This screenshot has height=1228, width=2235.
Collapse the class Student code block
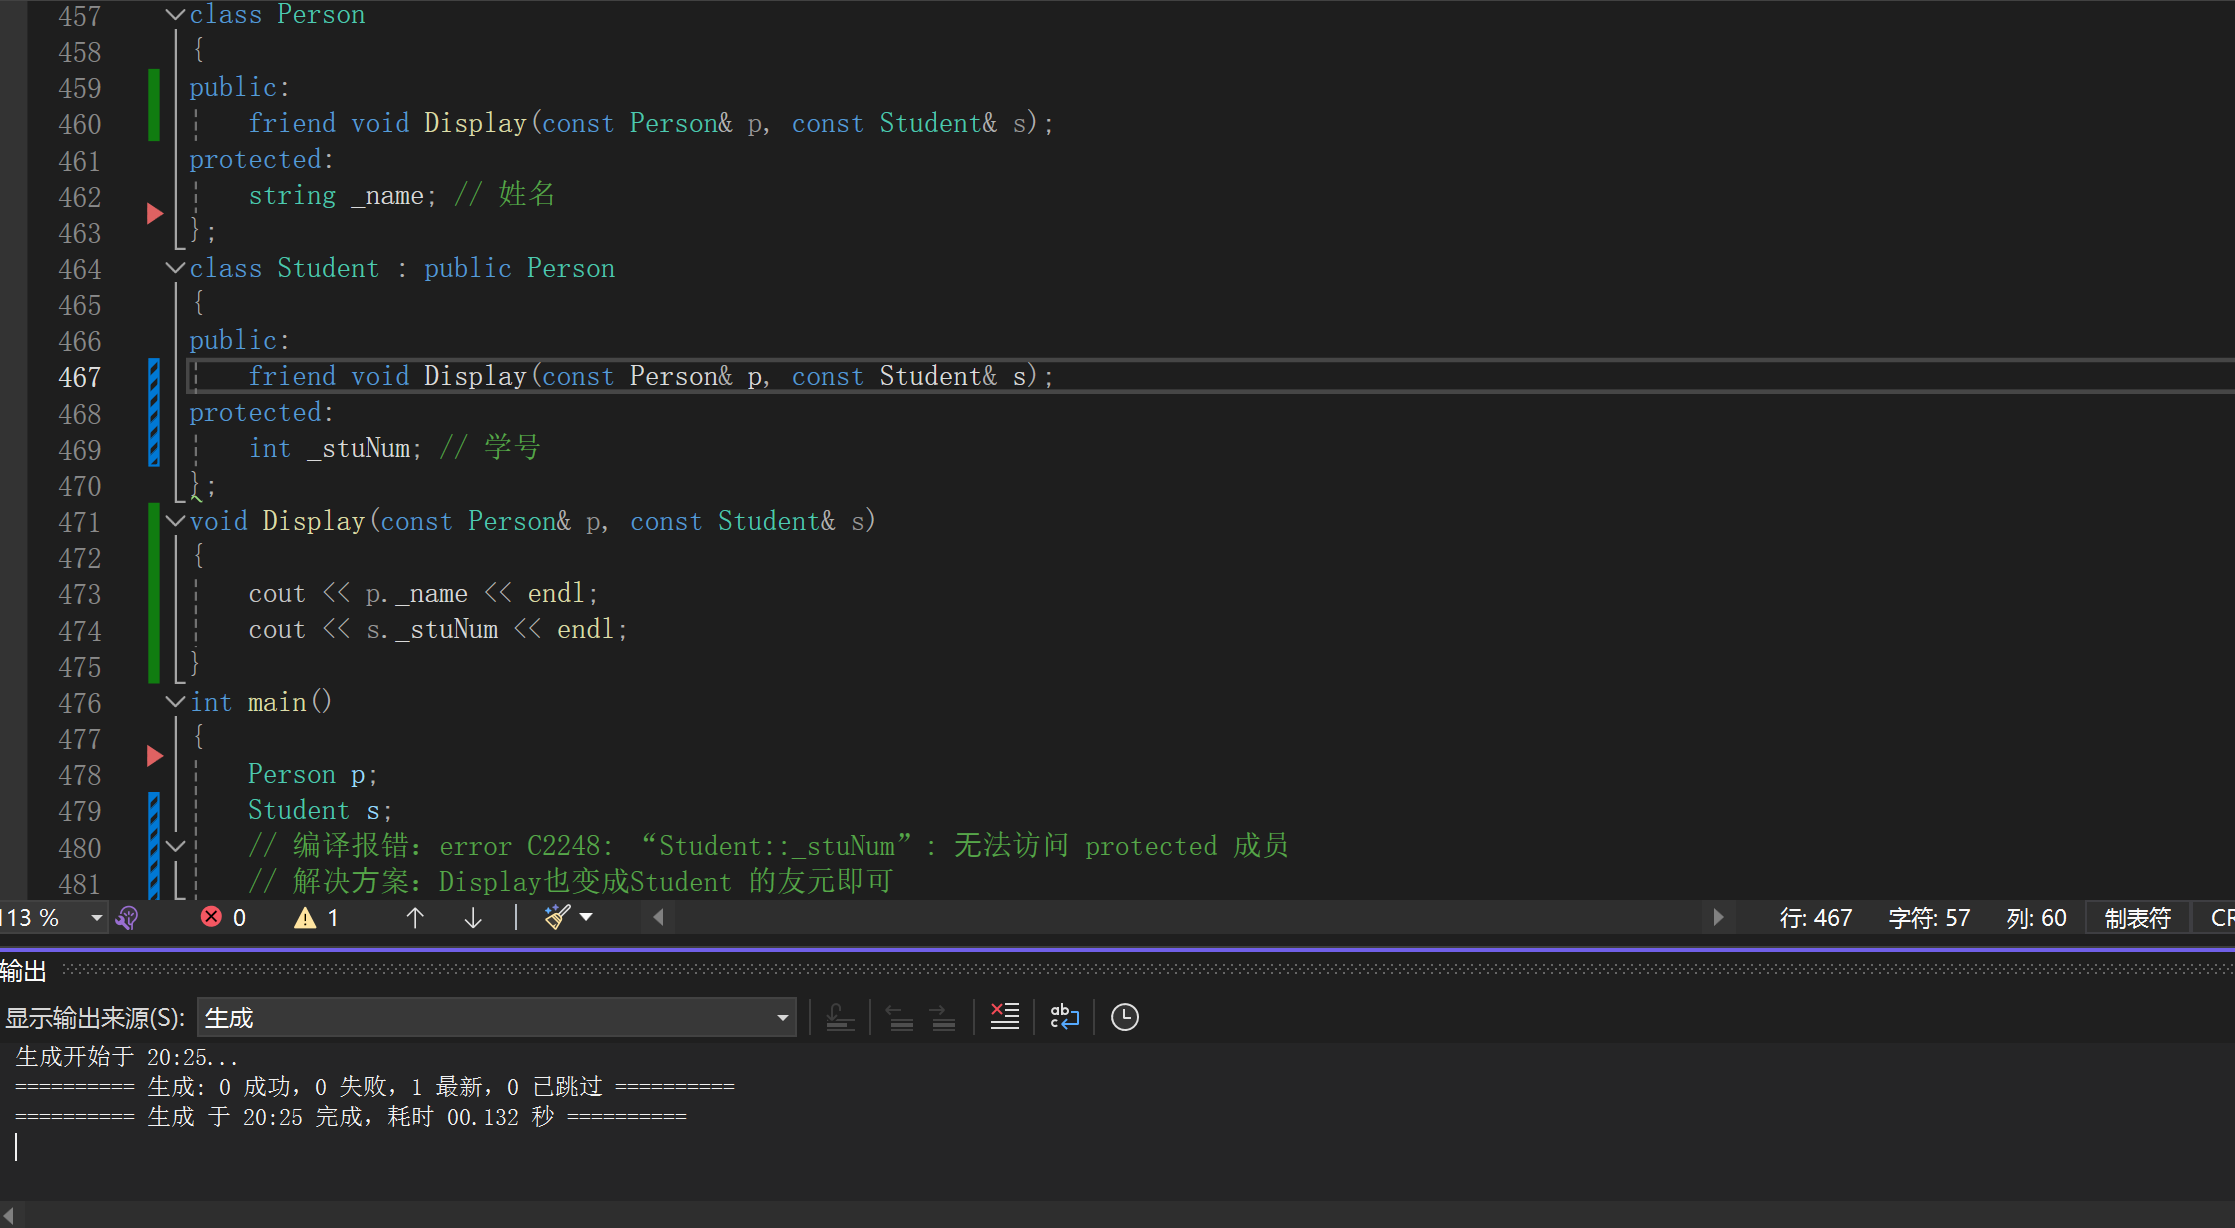175,268
